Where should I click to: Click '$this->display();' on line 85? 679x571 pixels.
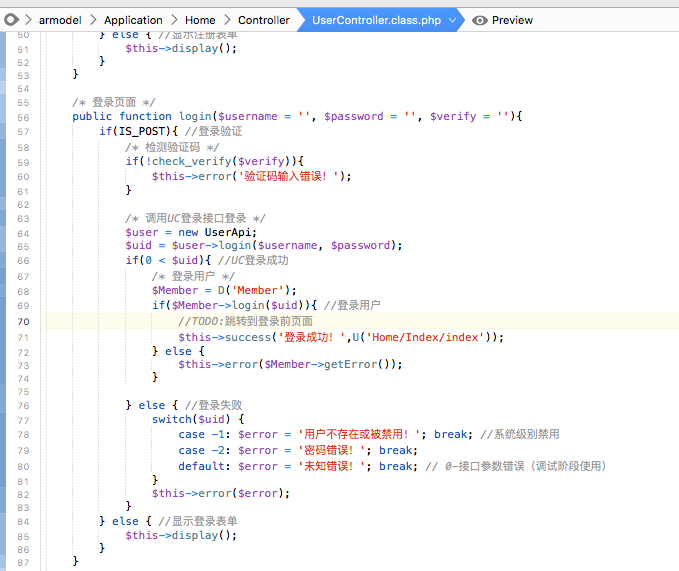click(x=181, y=536)
